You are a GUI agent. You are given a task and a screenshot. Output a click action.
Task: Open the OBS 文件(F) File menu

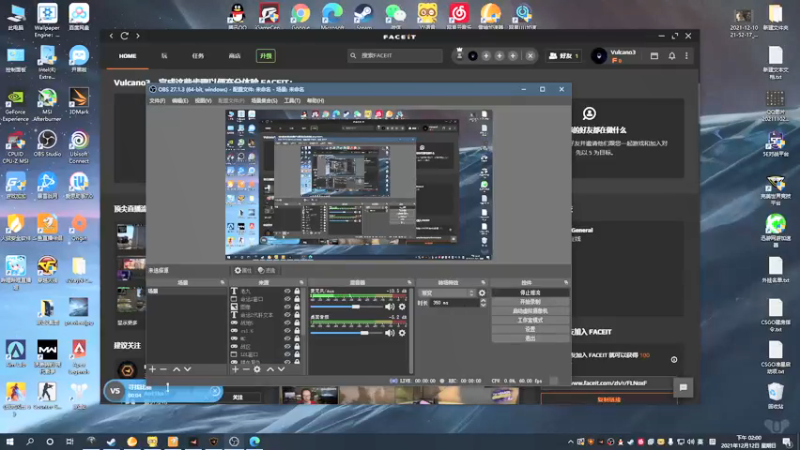click(x=157, y=101)
